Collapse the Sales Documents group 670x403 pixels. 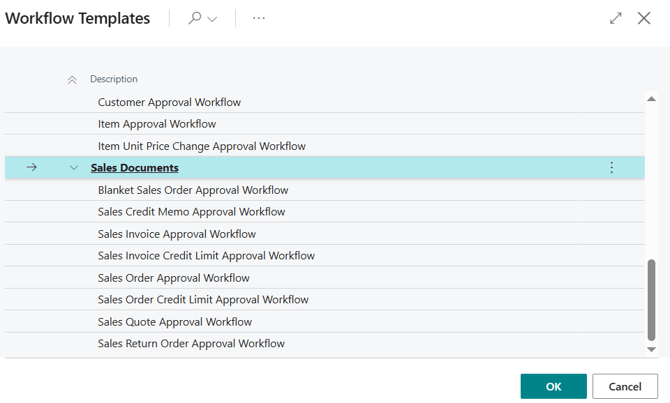(73, 168)
